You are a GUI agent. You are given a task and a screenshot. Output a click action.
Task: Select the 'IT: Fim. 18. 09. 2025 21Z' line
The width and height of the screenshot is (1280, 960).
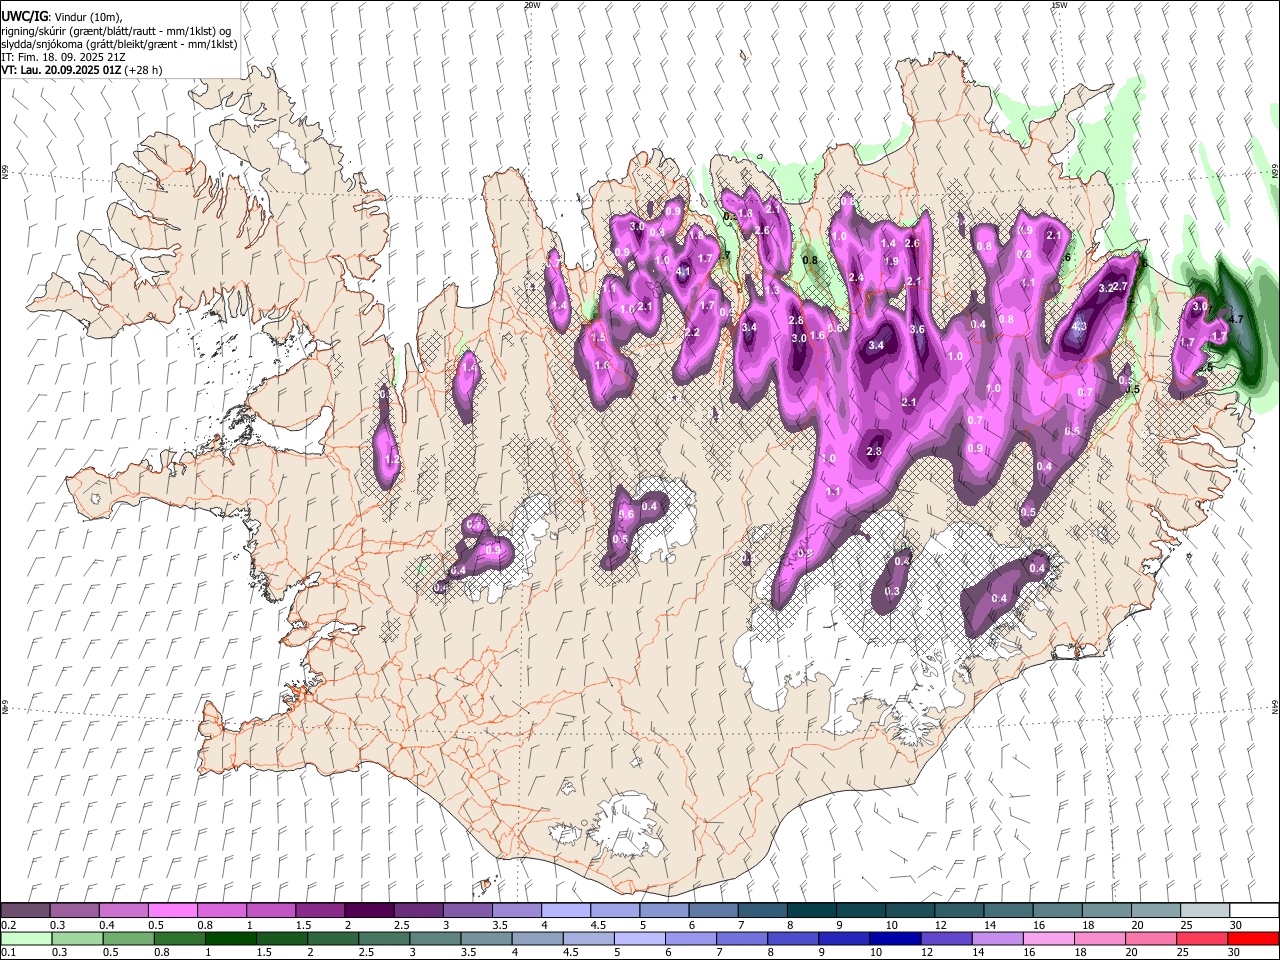pyautogui.click(x=63, y=58)
